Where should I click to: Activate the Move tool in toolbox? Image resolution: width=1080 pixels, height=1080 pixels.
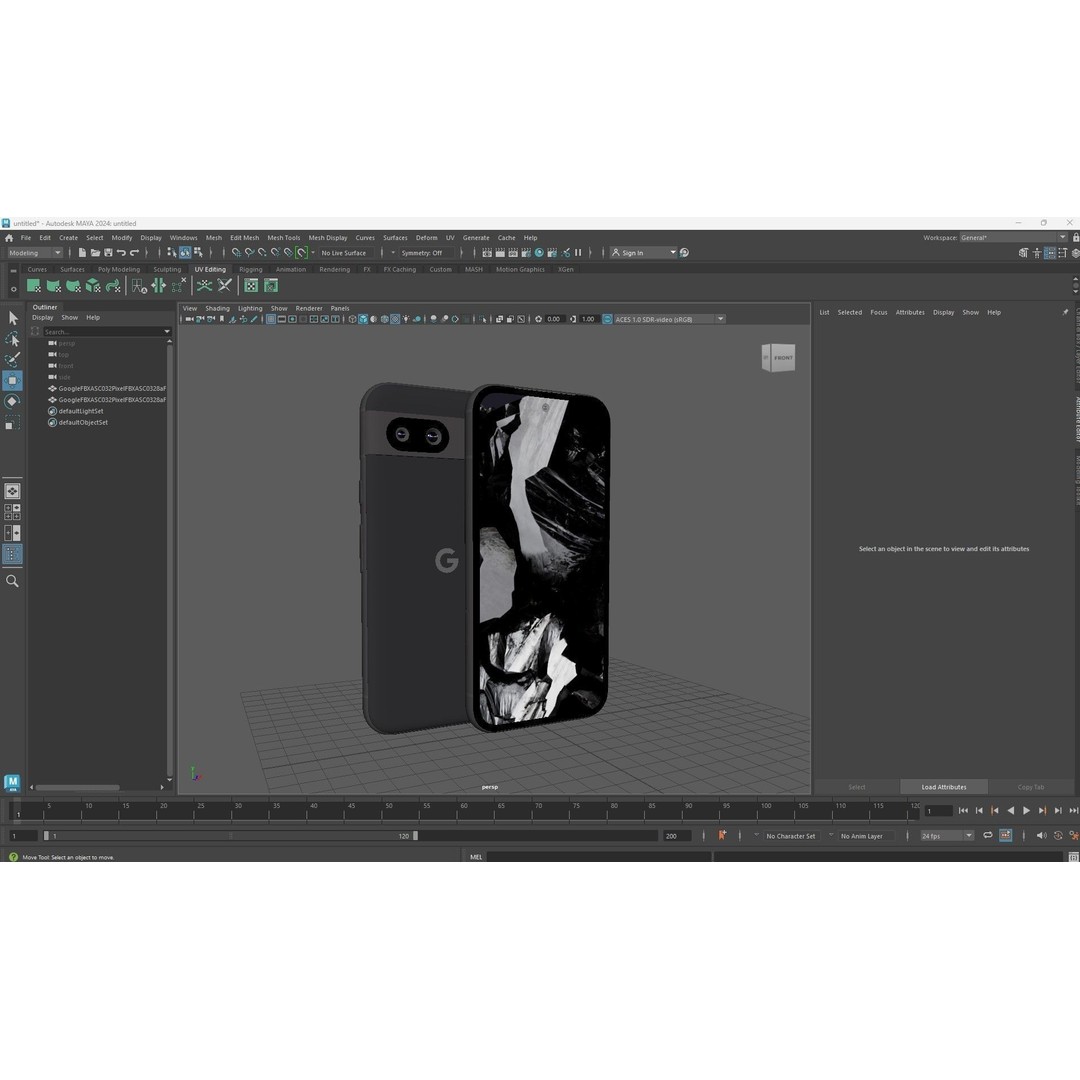[12, 380]
